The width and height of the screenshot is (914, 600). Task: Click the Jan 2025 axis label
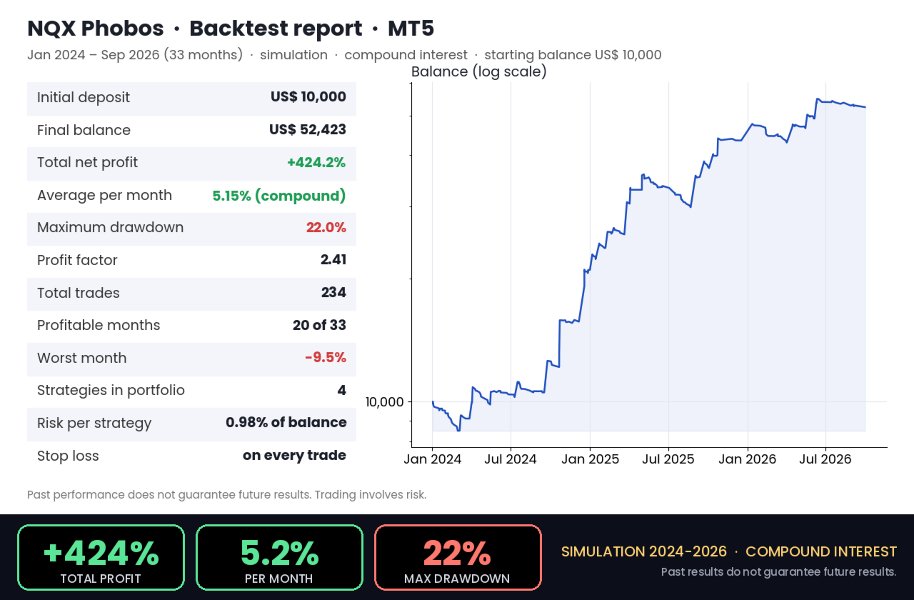pos(590,459)
